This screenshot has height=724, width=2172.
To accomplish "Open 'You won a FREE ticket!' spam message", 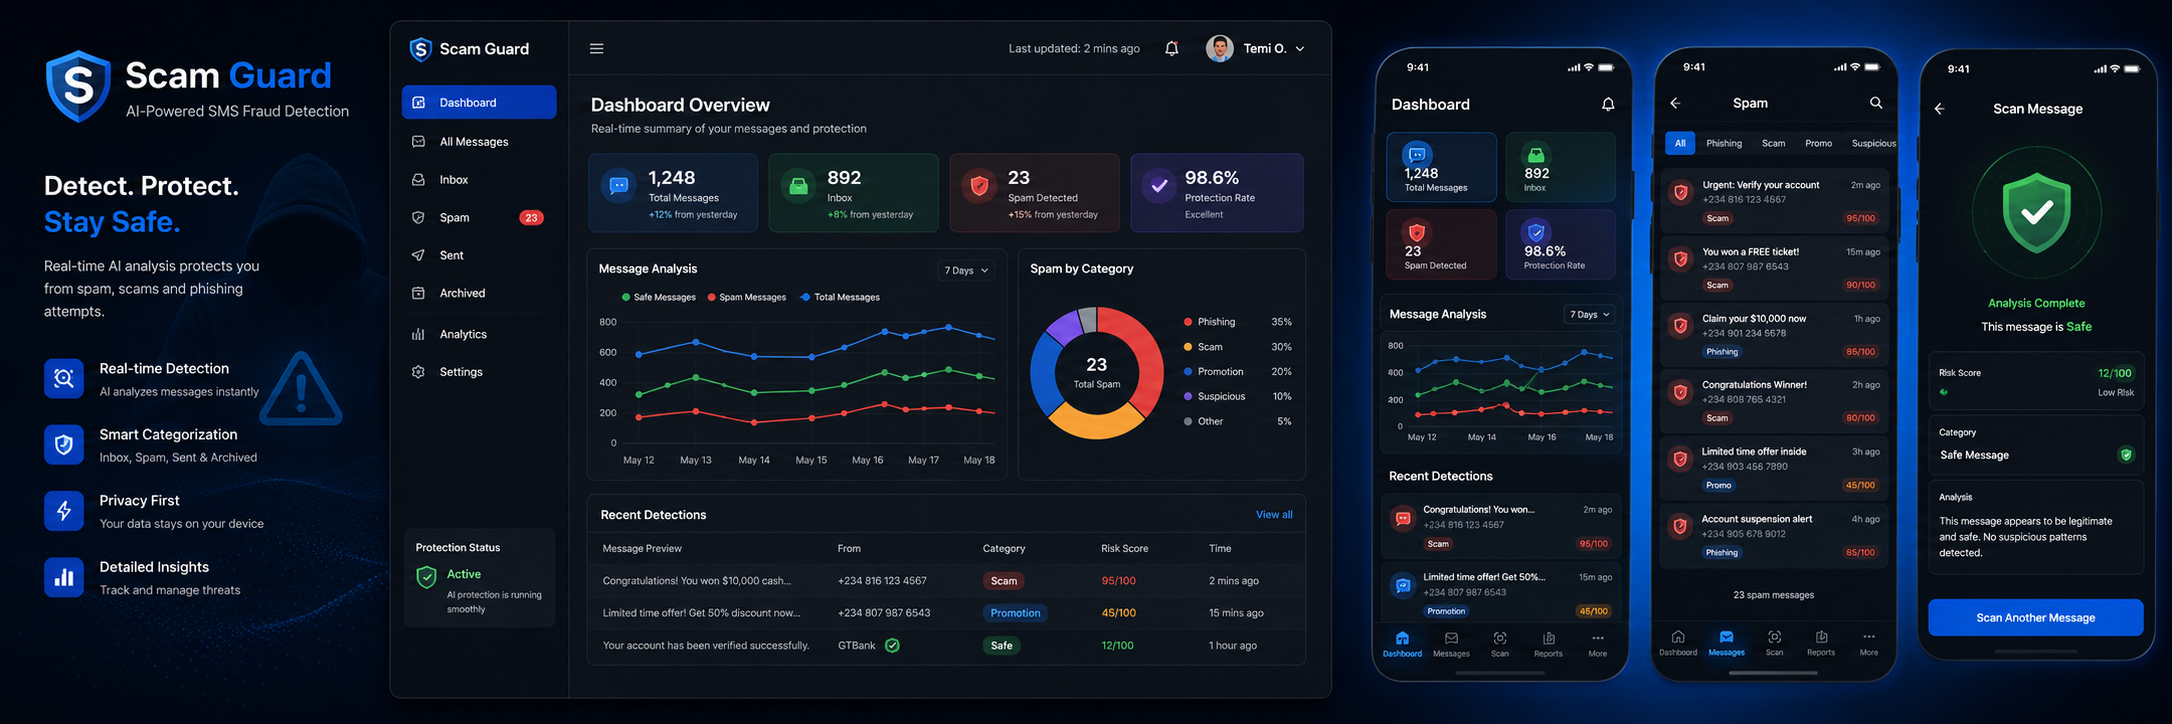I will click(x=1774, y=267).
